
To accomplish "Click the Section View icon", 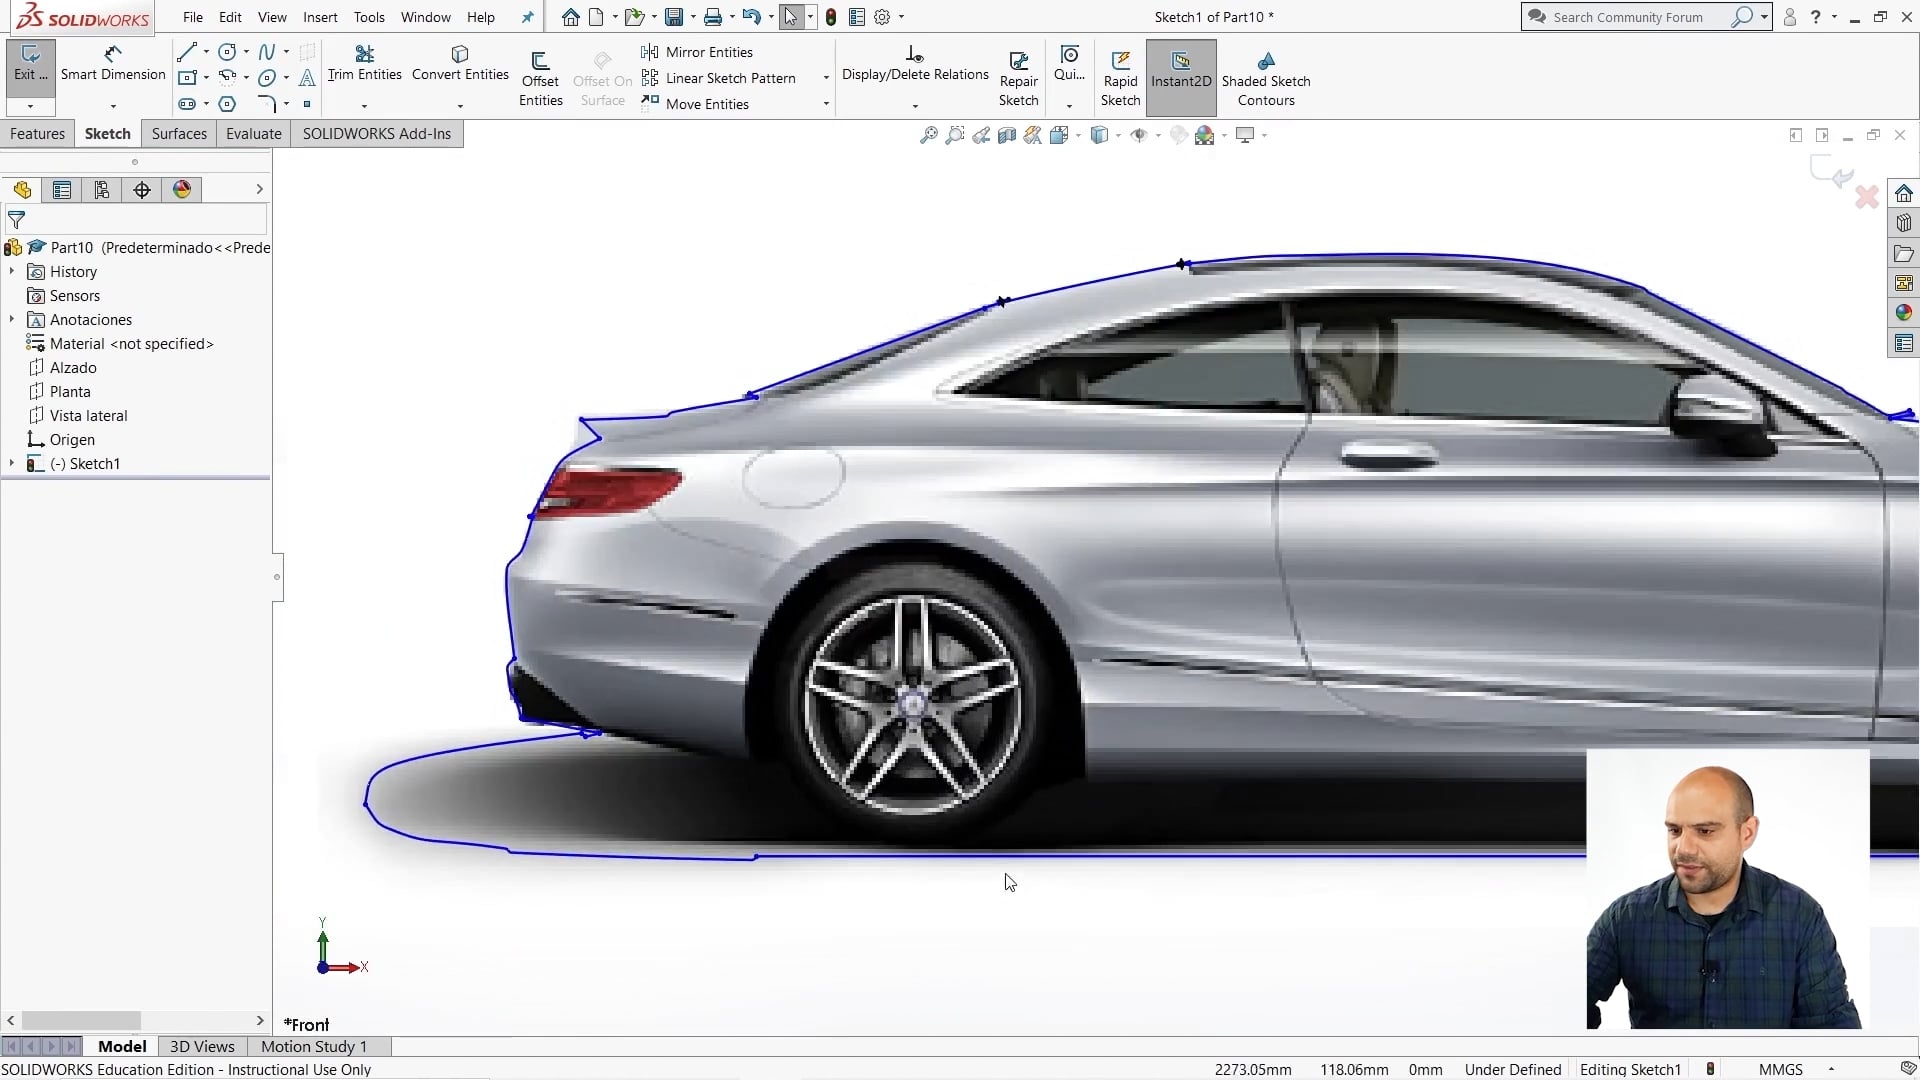I will click(x=1007, y=135).
